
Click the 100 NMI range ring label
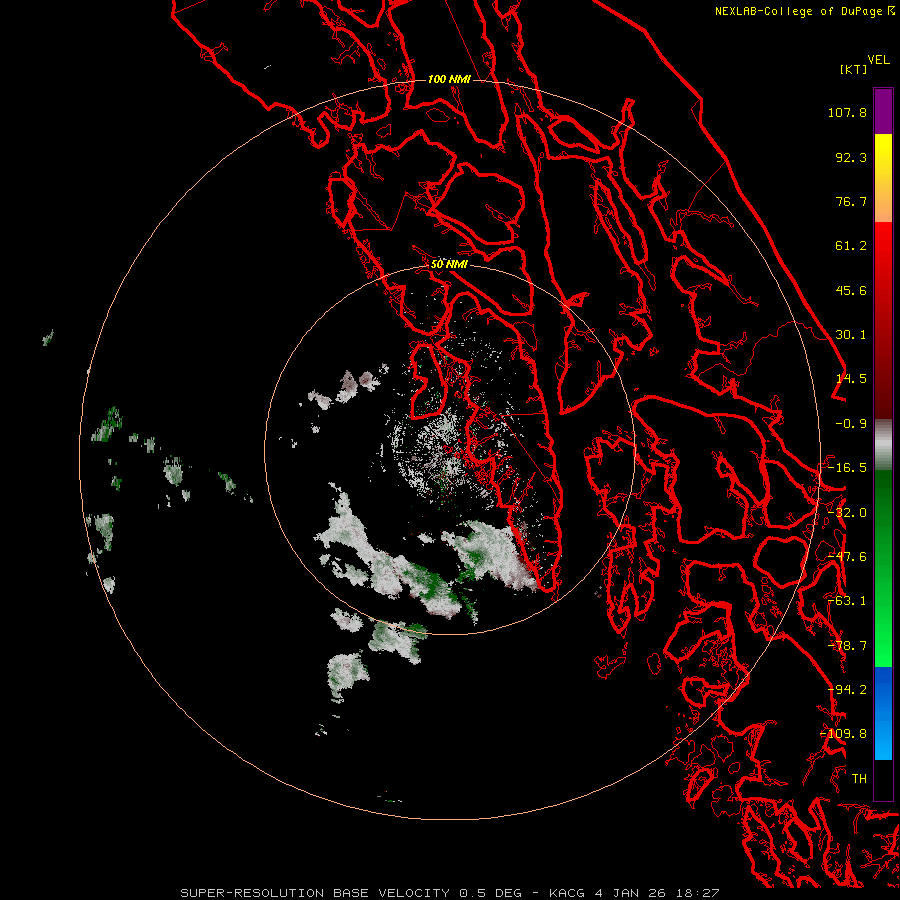coord(449,79)
